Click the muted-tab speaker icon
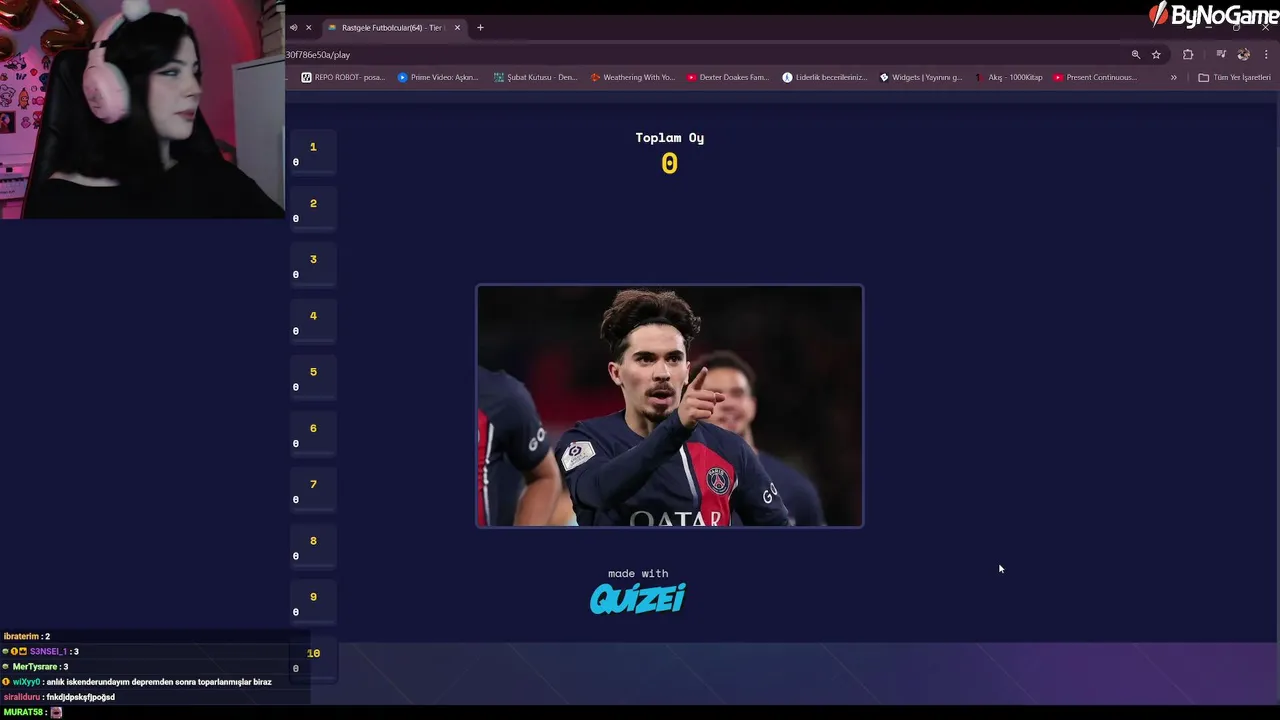The width and height of the screenshot is (1280, 720). 293,28
